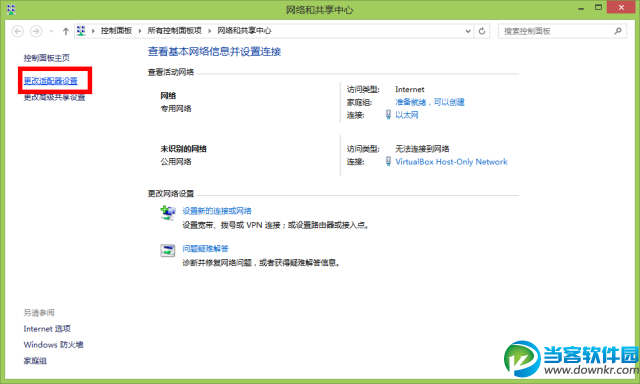Open the recent locations dropdown arrow
The image size is (640, 384).
[x=51, y=31]
